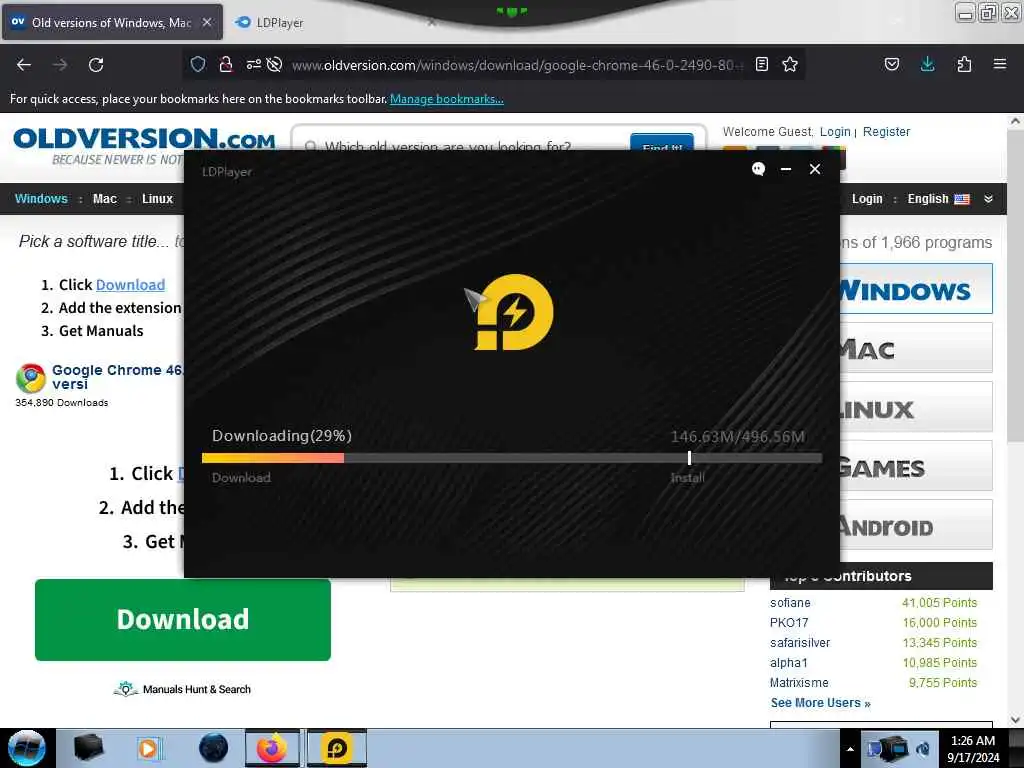Screen dimensions: 1024x768
Task: Open the LDPlayer installer feedback chat icon
Action: pos(758,169)
